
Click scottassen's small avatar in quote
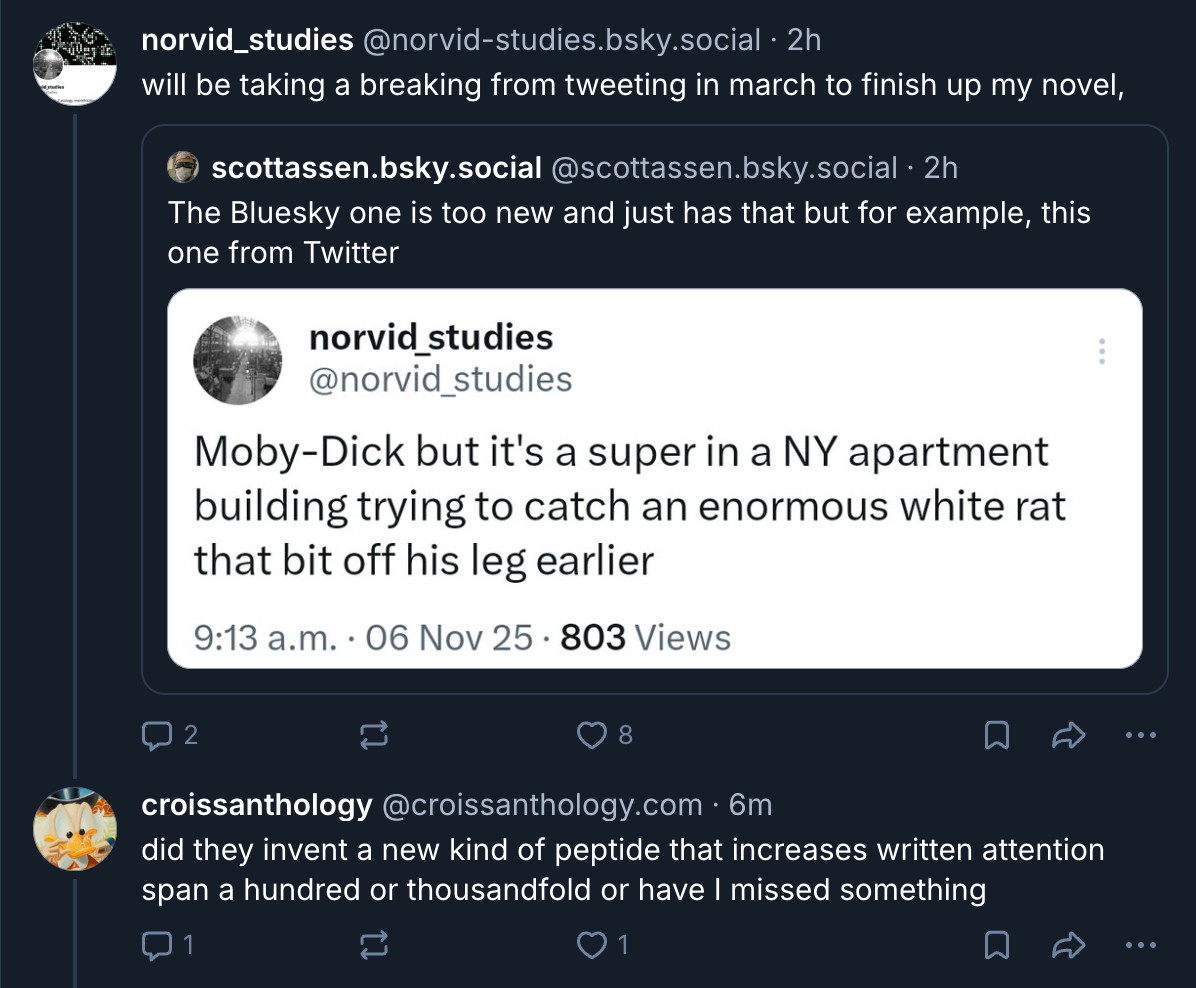[x=182, y=168]
